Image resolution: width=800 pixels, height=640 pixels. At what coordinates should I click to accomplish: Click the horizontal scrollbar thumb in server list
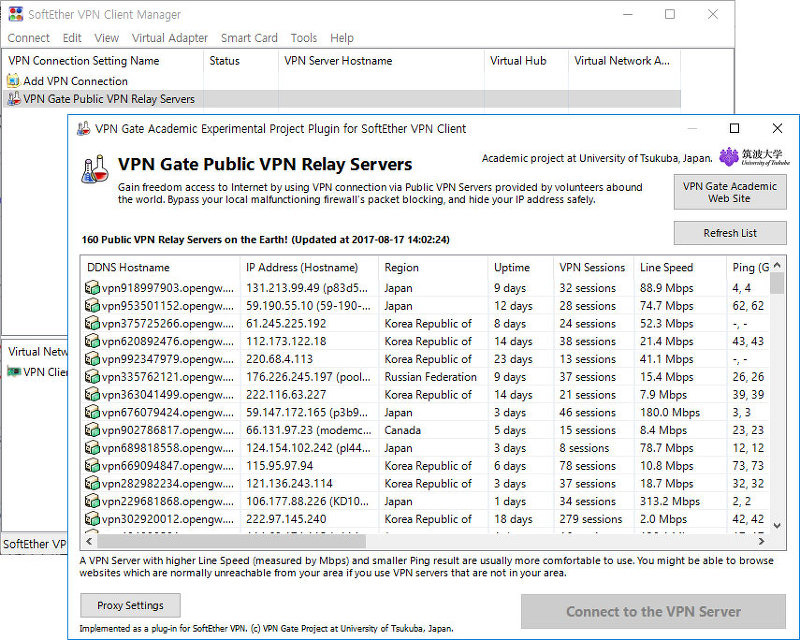tap(231, 540)
